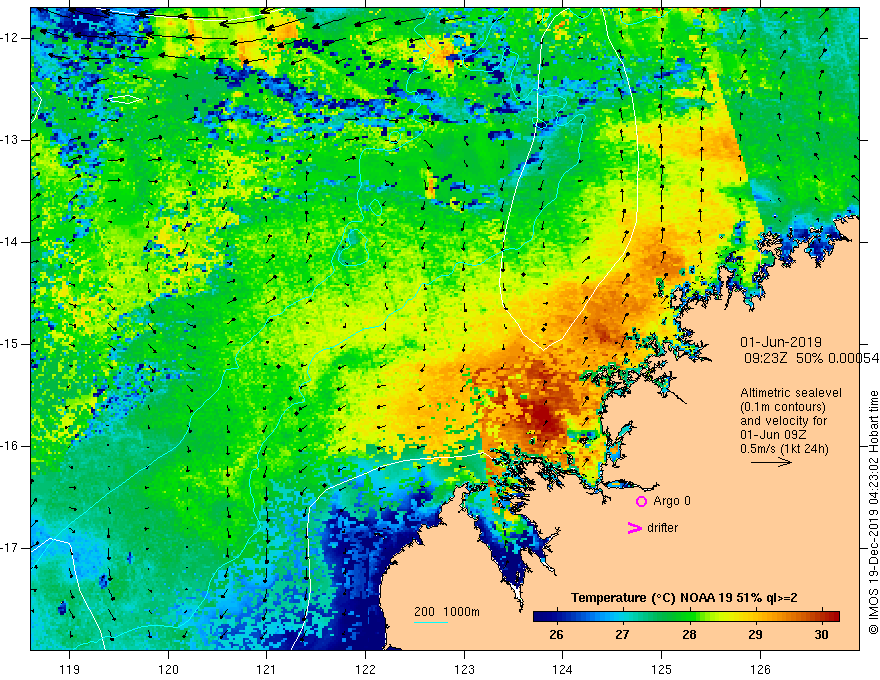Click longitude axis label 126

(x=760, y=669)
